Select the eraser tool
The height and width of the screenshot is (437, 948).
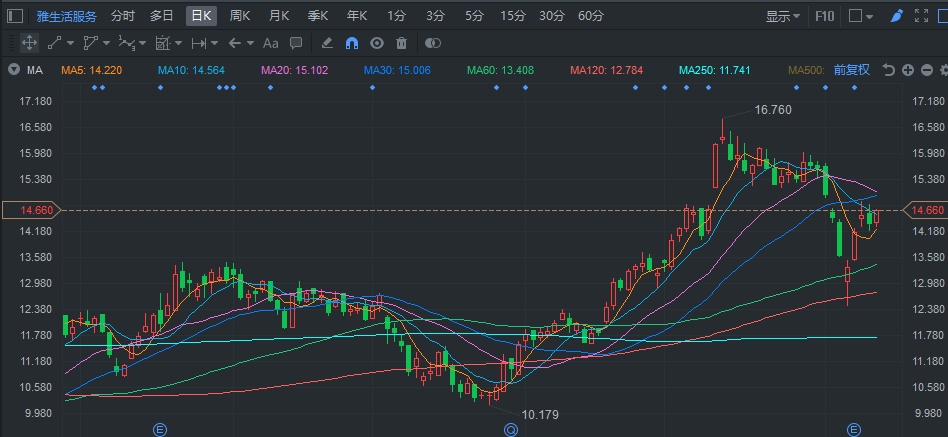[x=326, y=43]
